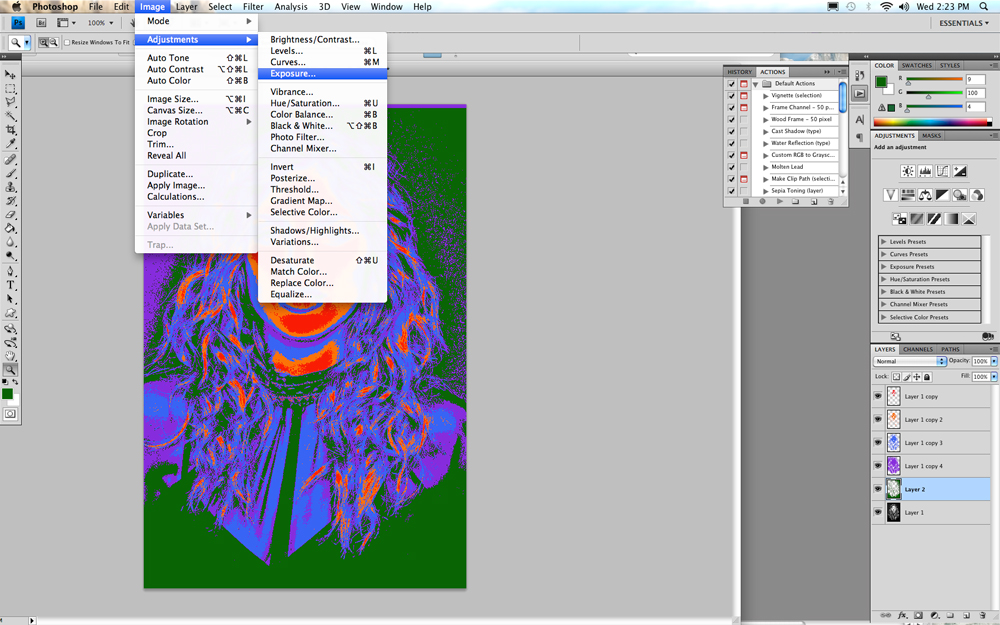Open the Filter menu
This screenshot has width=1000, height=625.
tap(253, 6)
